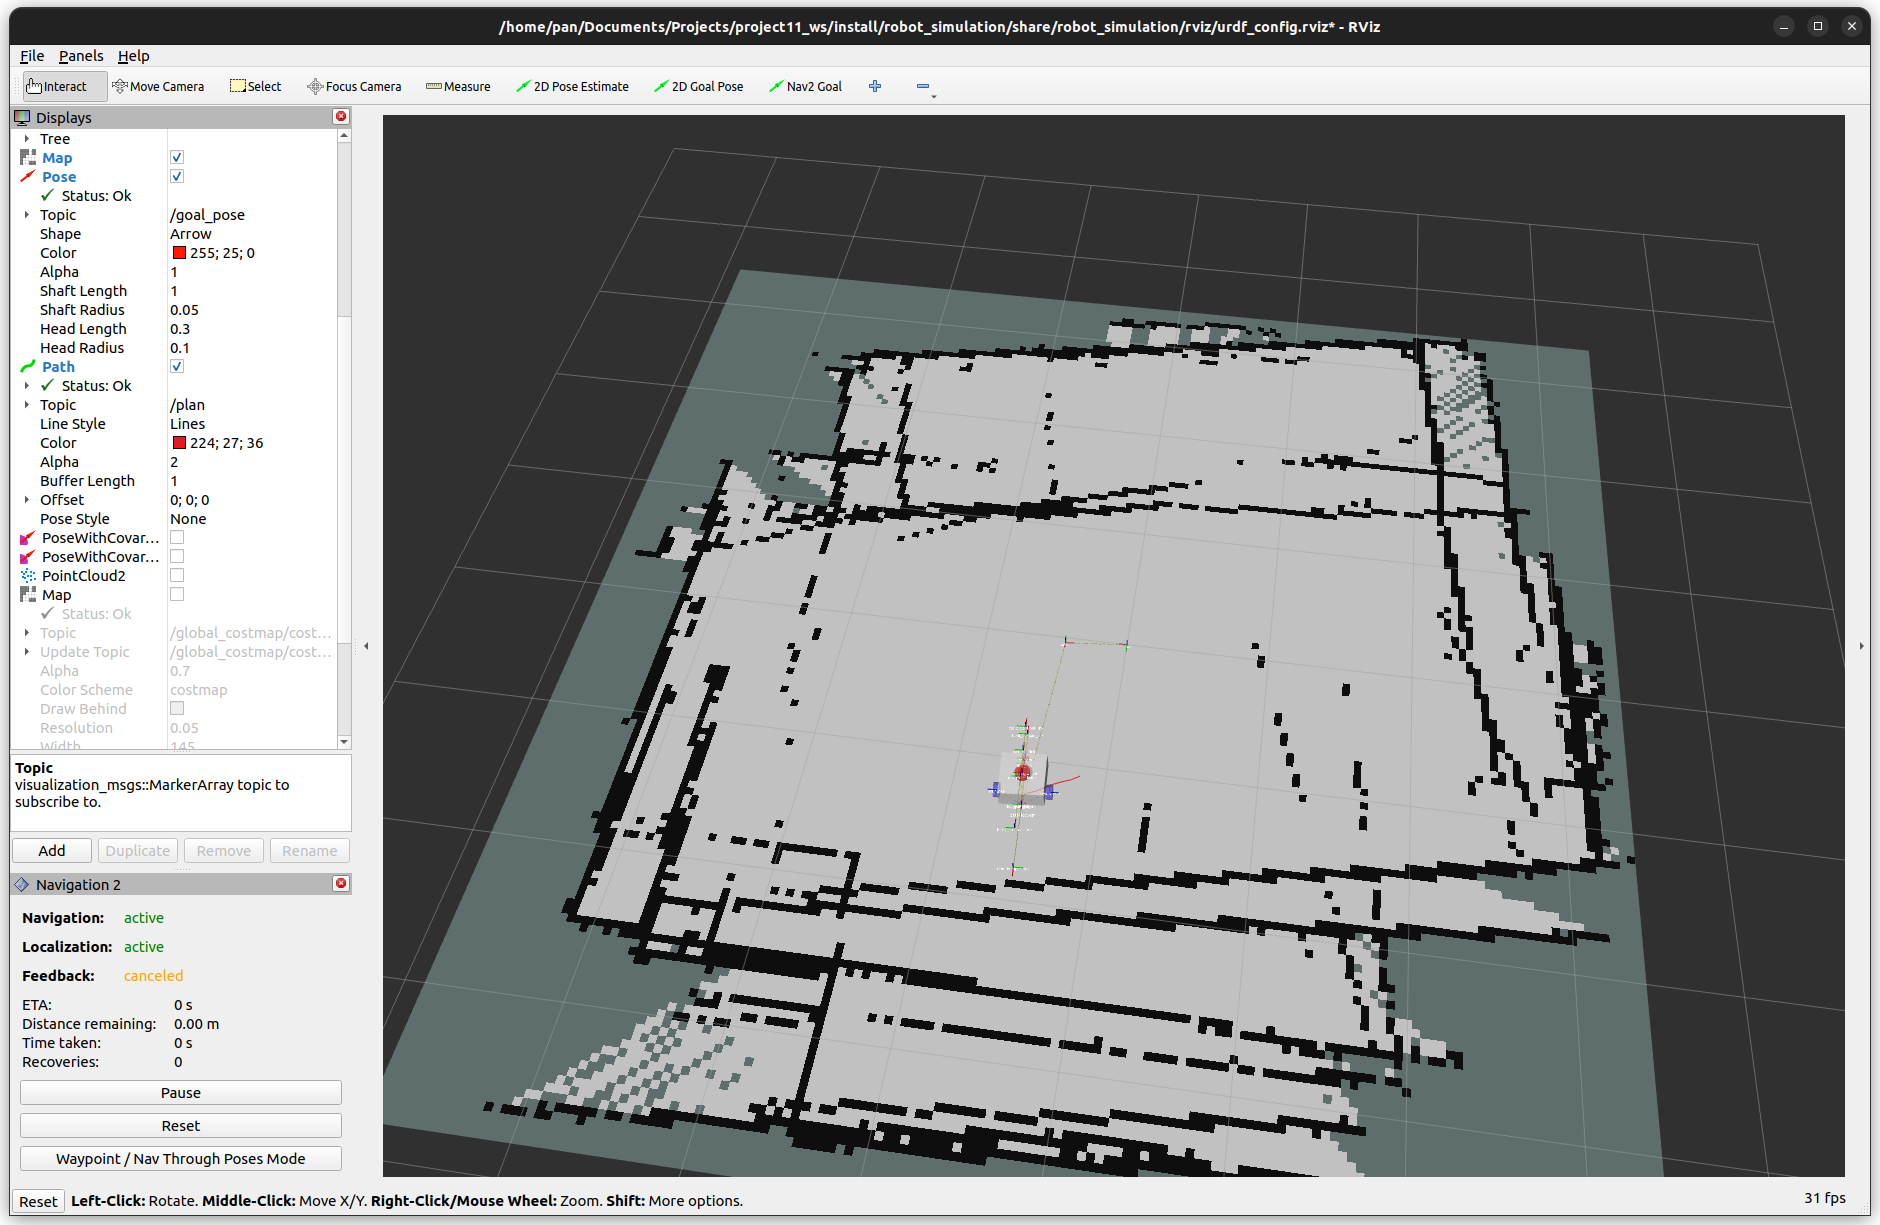1880x1225 pixels.
Task: Click the Displays panel monitor icon
Action: pos(22,117)
